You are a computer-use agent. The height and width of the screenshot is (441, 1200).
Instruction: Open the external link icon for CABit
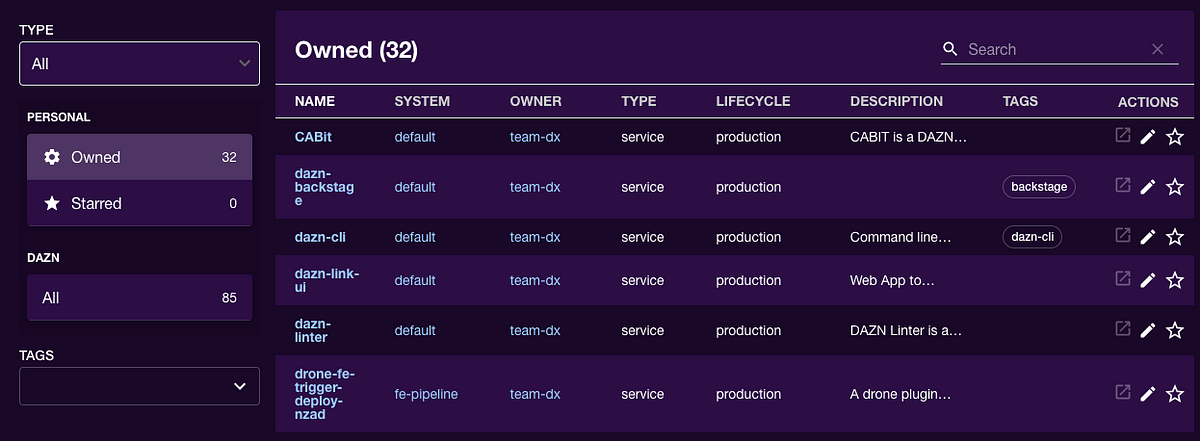tap(1123, 136)
